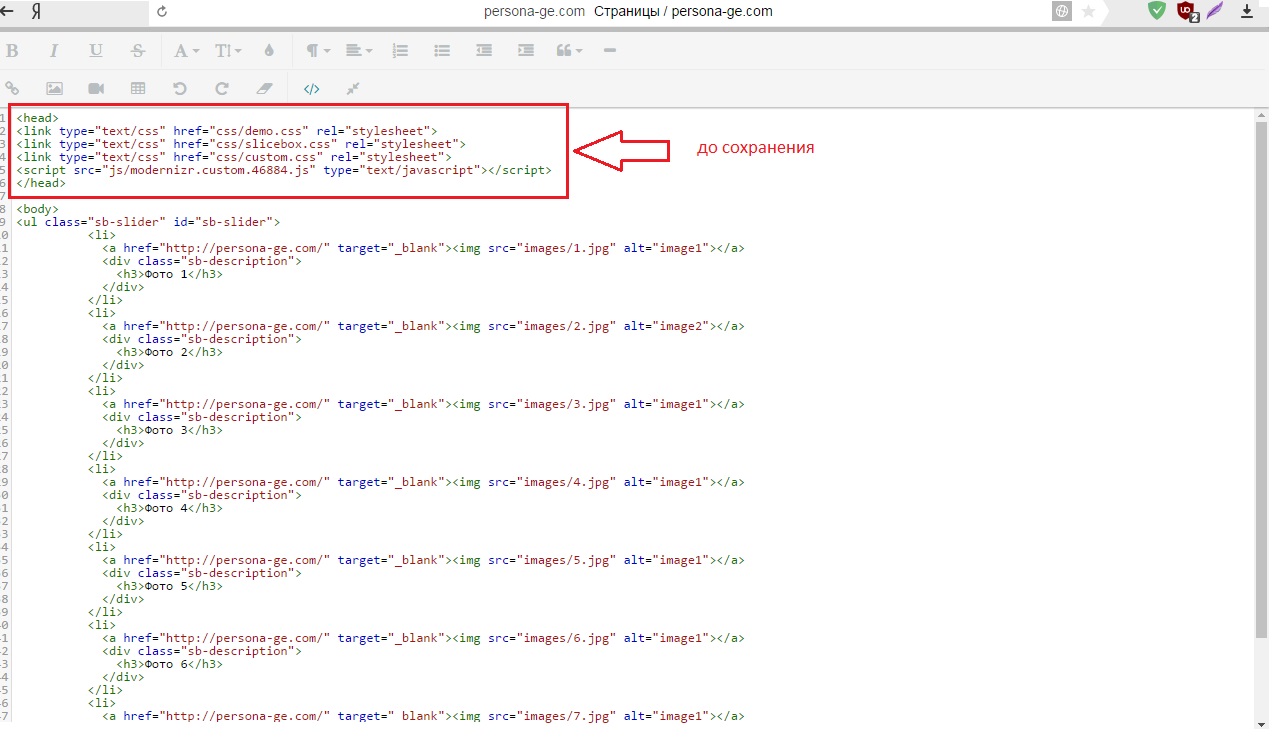Insert an unordered bullet list

tap(442, 51)
